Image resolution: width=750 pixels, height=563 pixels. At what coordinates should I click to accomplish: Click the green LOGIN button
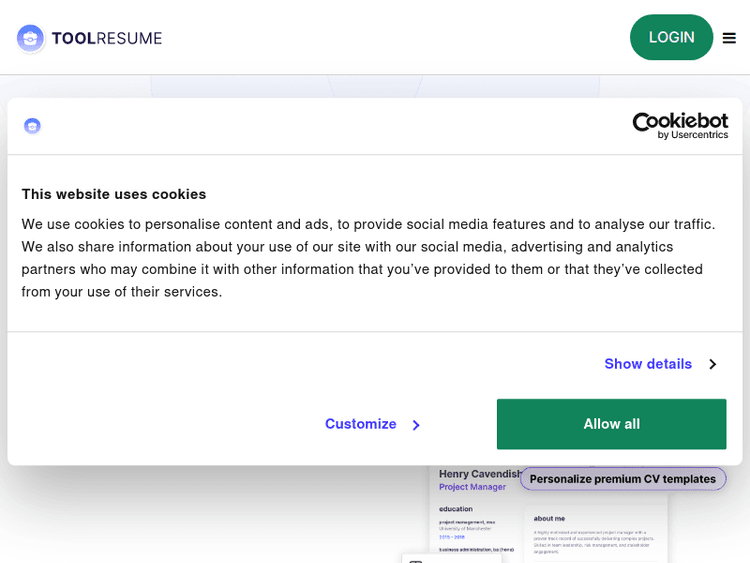(x=671, y=37)
